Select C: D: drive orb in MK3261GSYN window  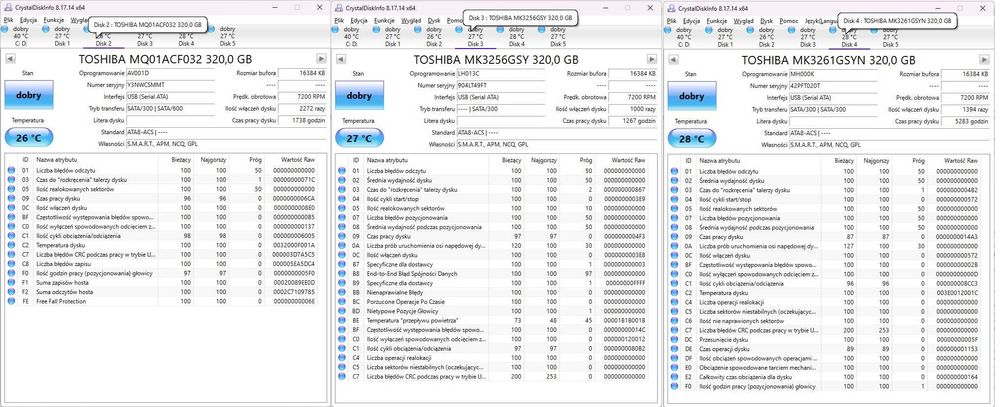coord(670,29)
